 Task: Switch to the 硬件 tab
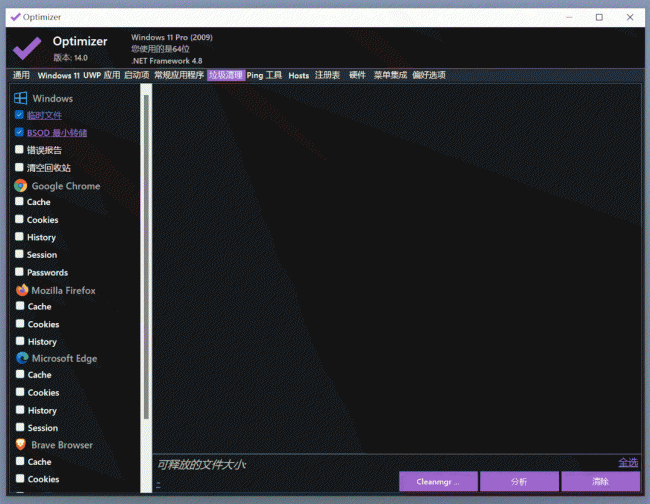coord(357,75)
